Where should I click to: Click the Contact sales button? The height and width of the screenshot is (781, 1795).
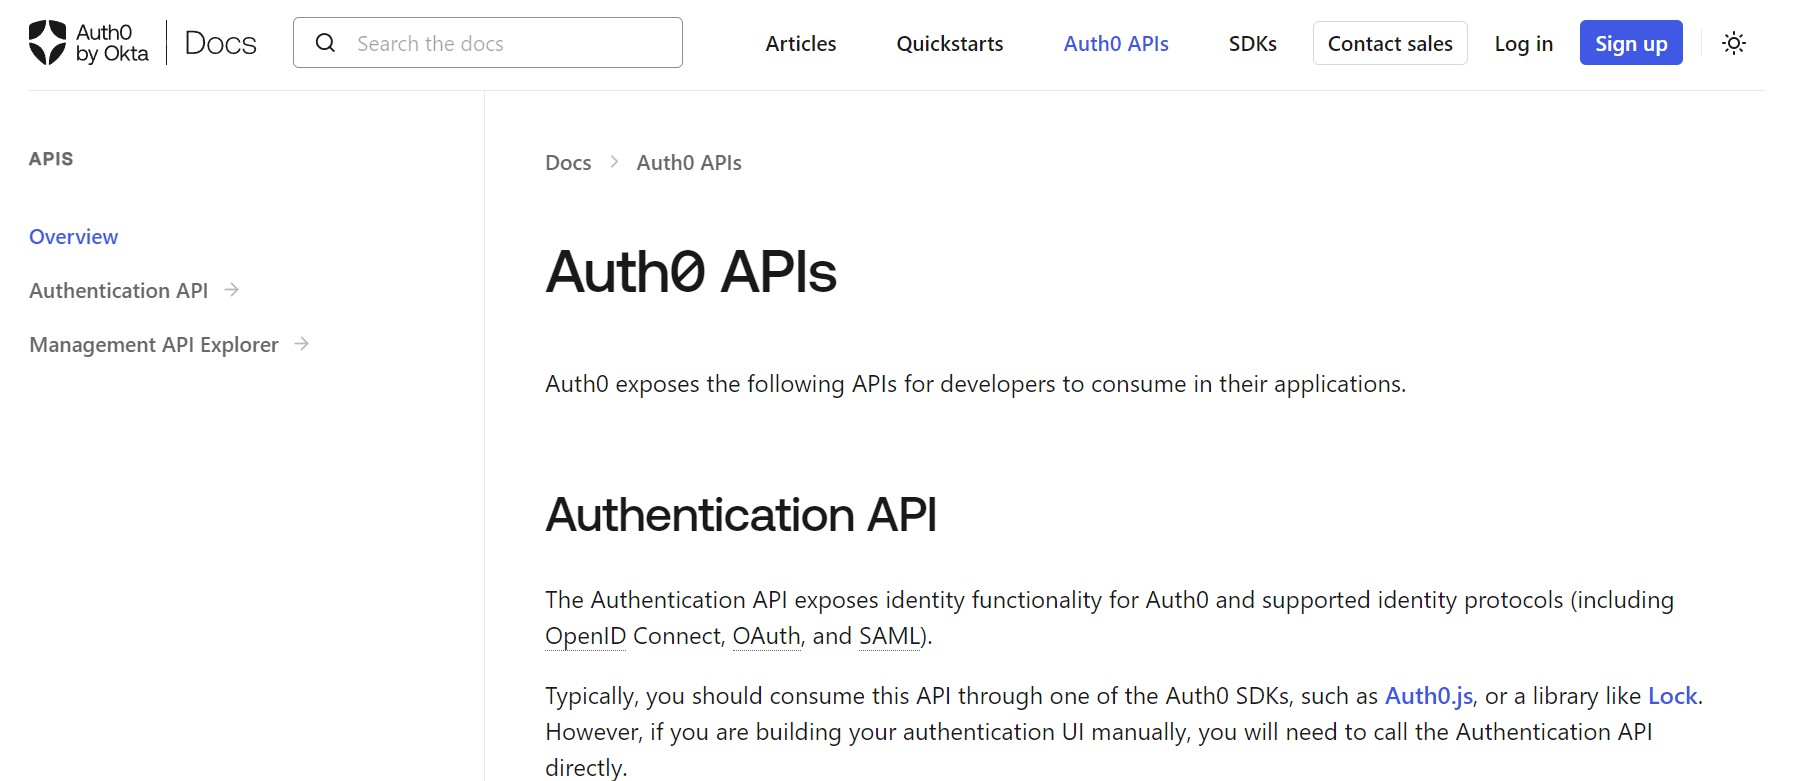point(1390,43)
